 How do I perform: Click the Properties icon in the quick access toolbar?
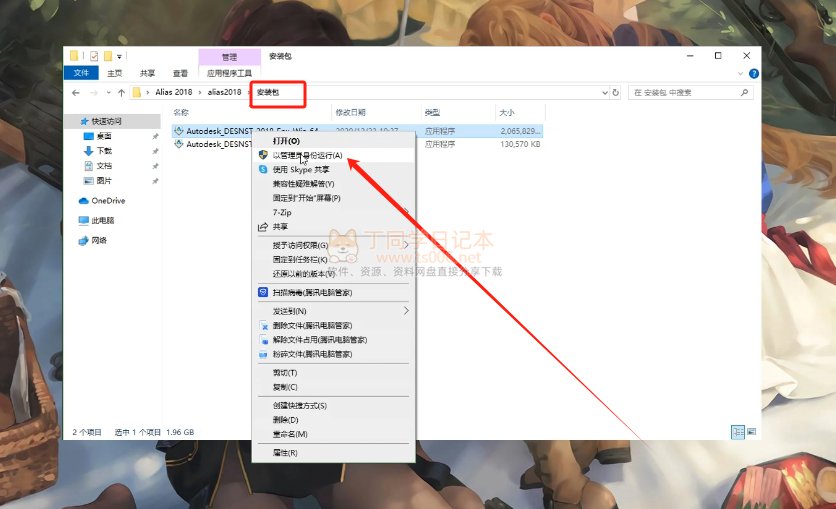94,56
